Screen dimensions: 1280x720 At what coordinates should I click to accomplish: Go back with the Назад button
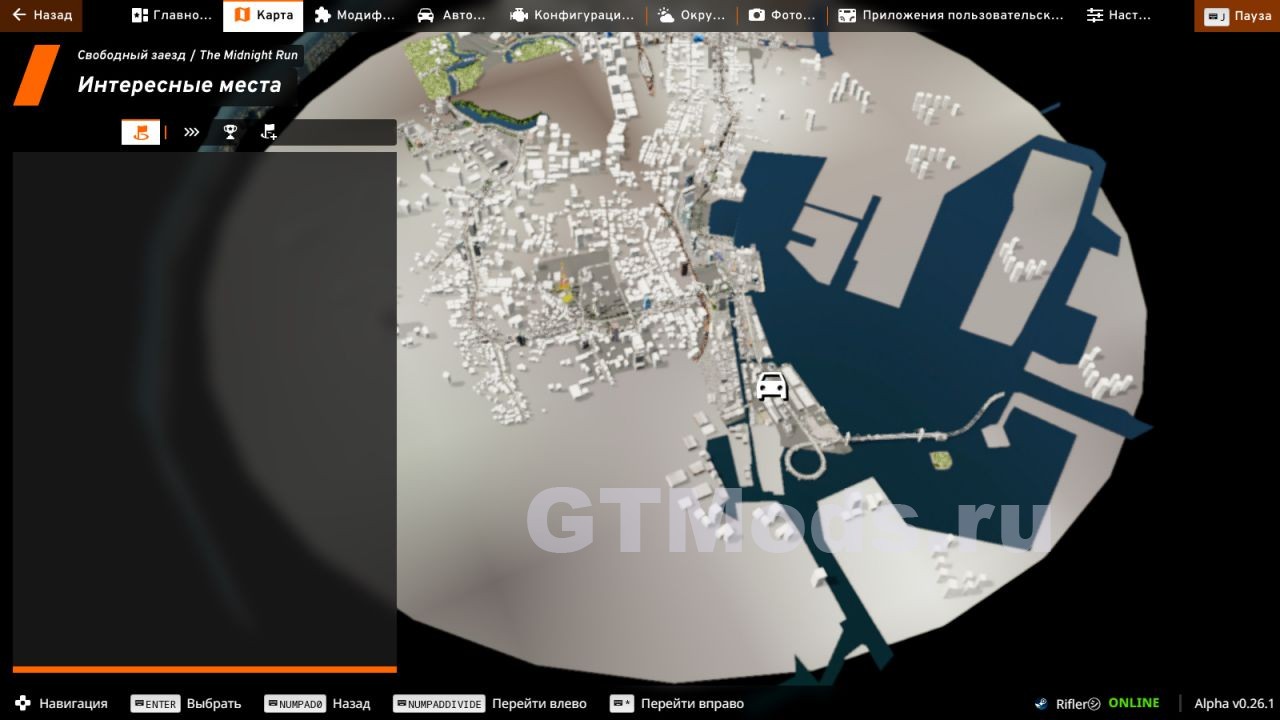click(41, 15)
